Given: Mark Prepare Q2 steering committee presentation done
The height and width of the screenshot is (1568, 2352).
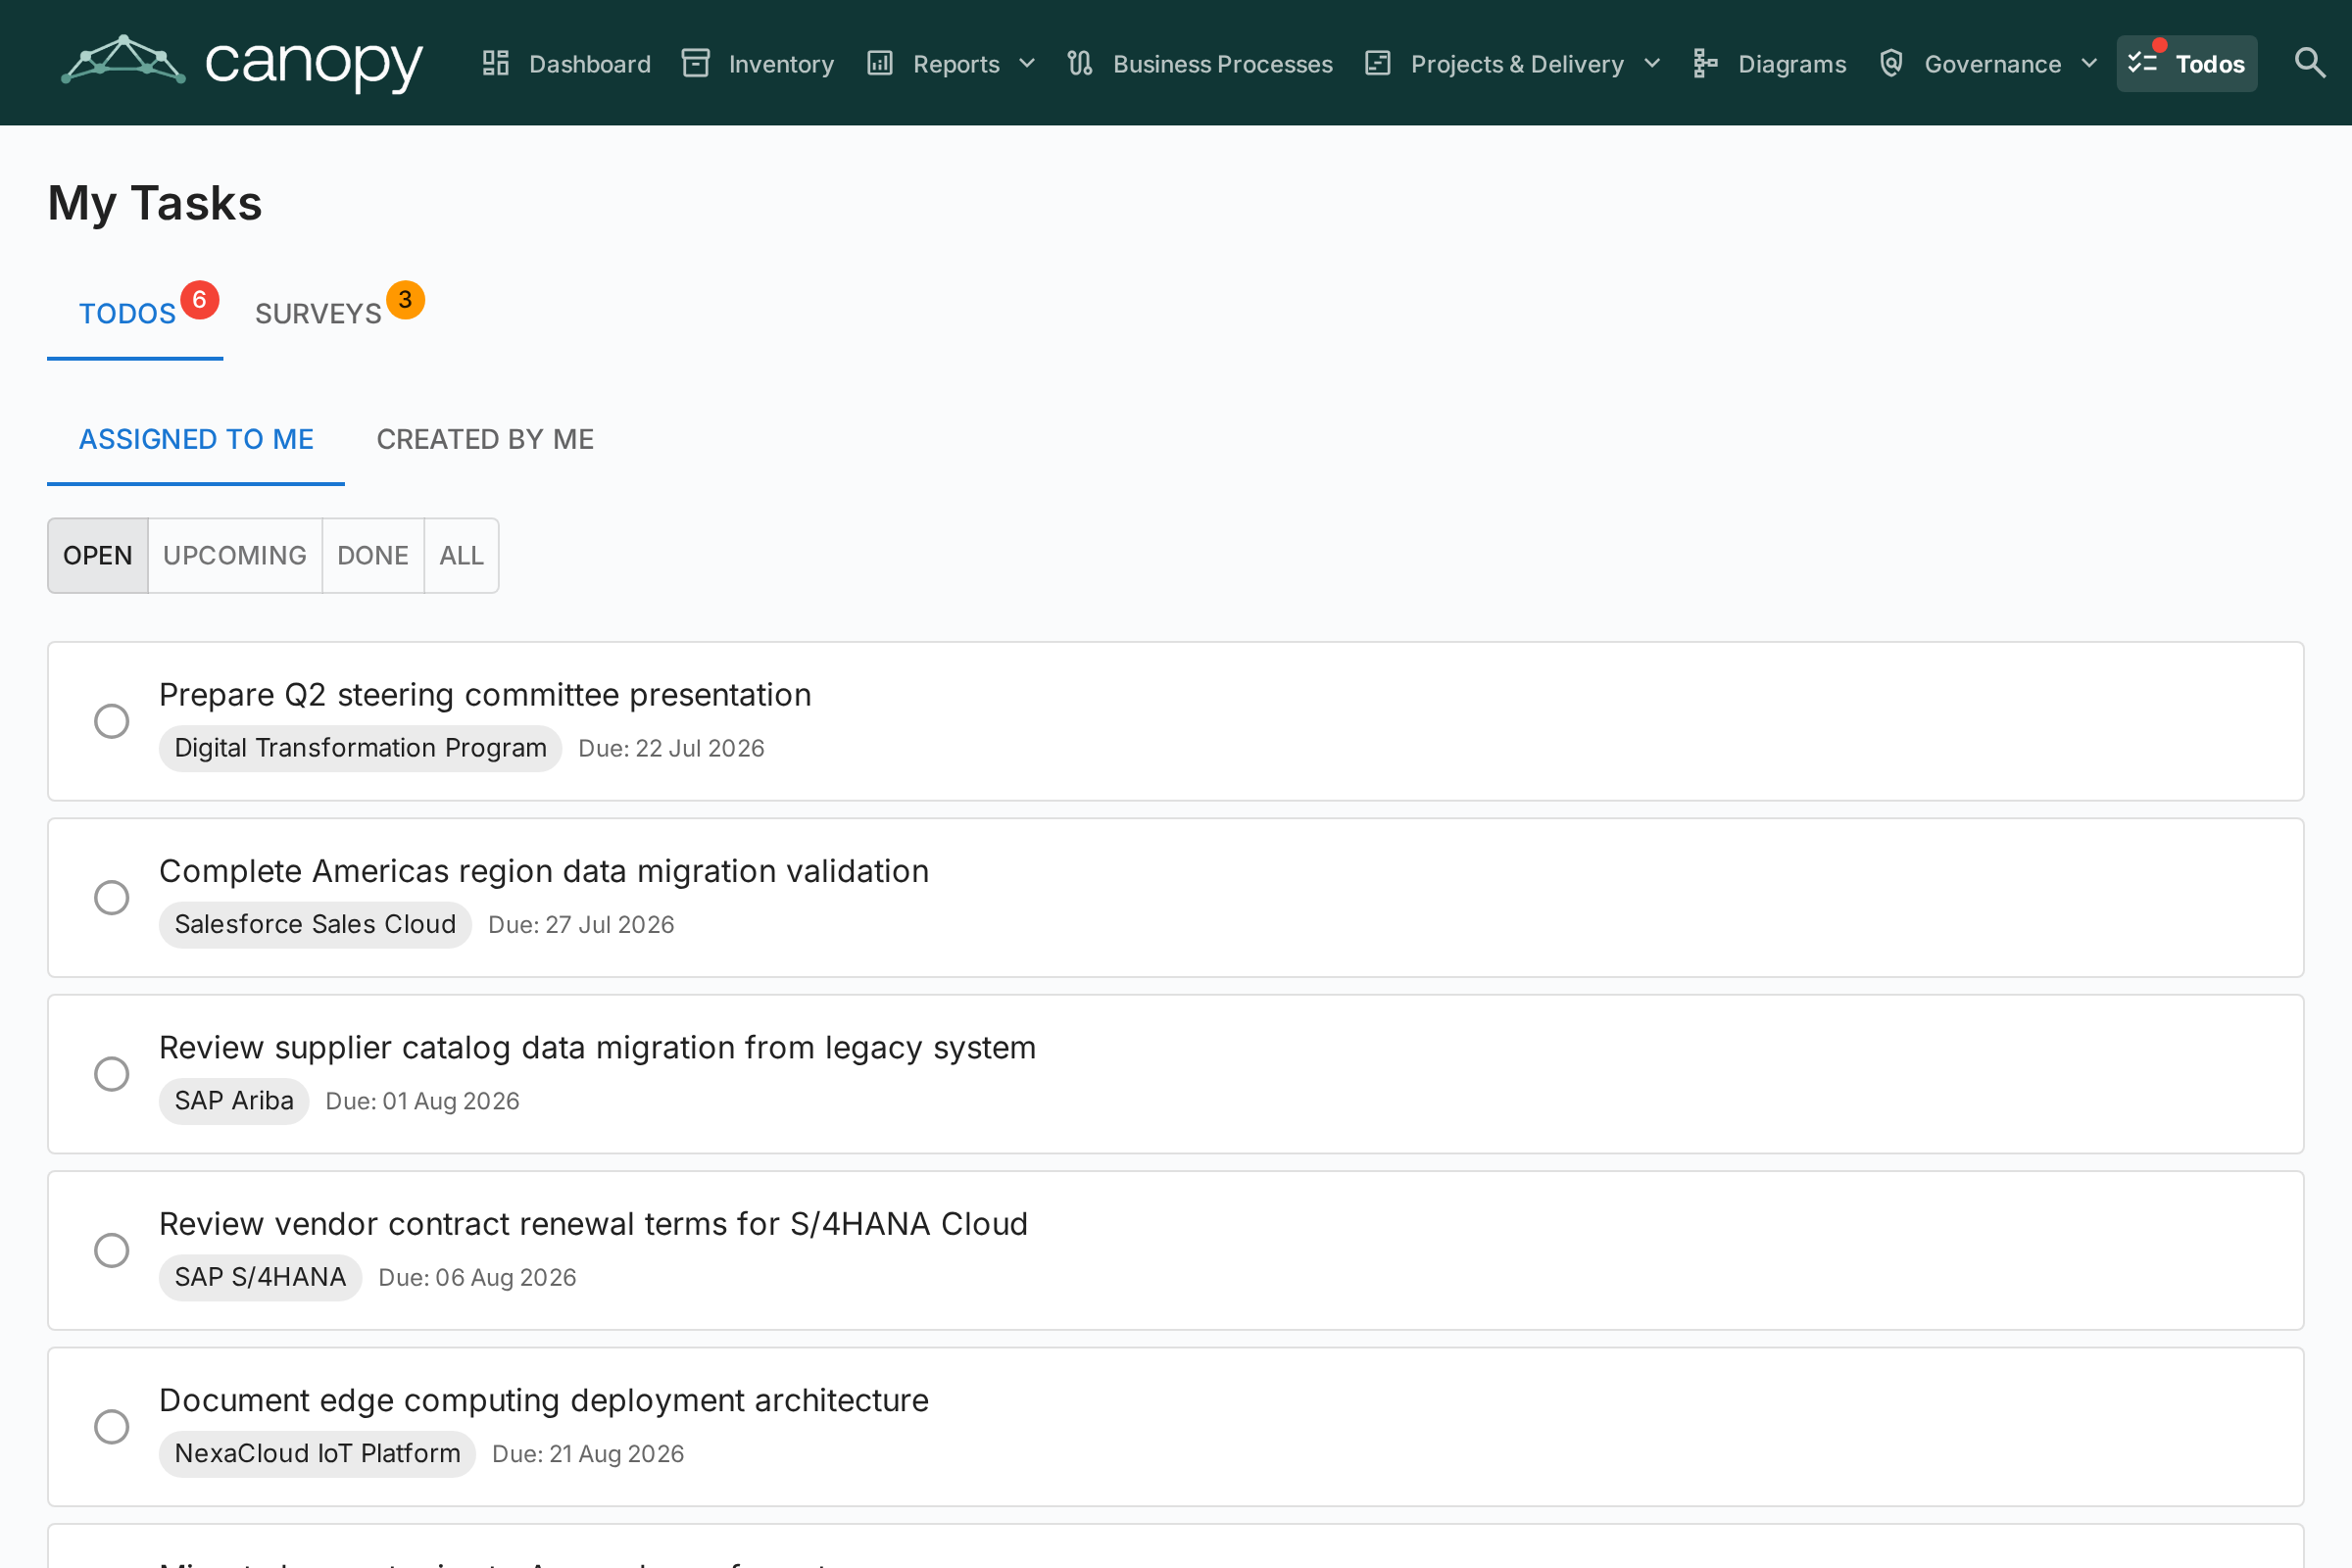Looking at the screenshot, I should pyautogui.click(x=112, y=721).
